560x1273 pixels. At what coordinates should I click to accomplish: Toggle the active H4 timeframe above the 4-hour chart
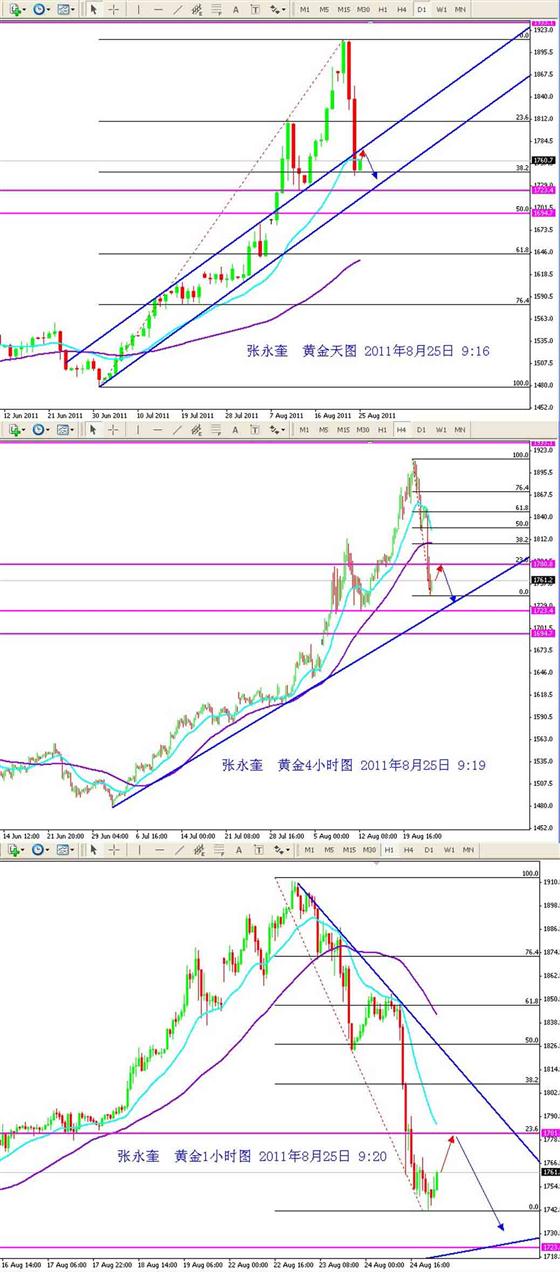(402, 429)
